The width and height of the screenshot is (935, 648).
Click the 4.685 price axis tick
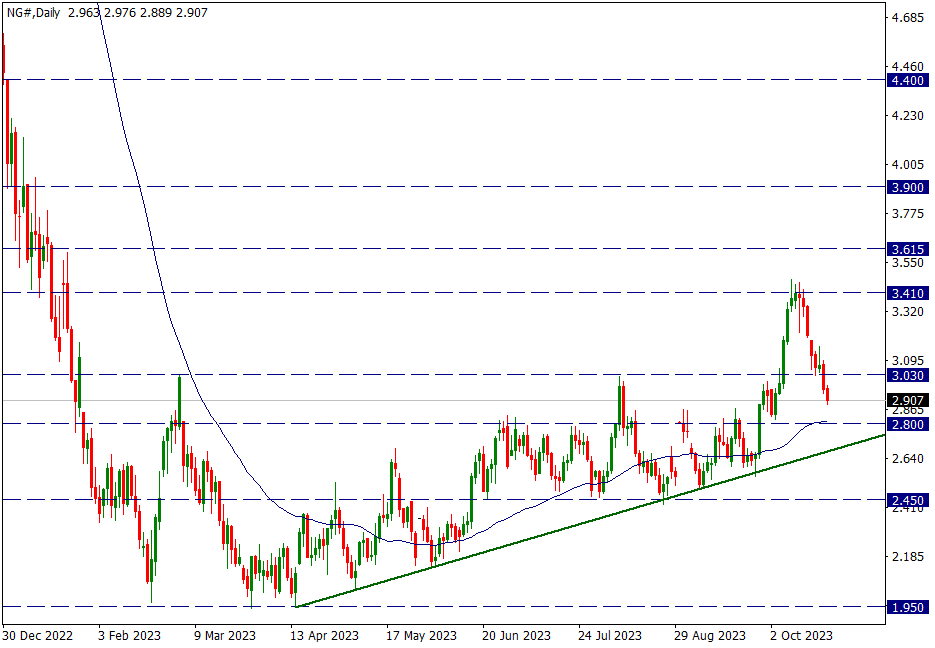908,18
